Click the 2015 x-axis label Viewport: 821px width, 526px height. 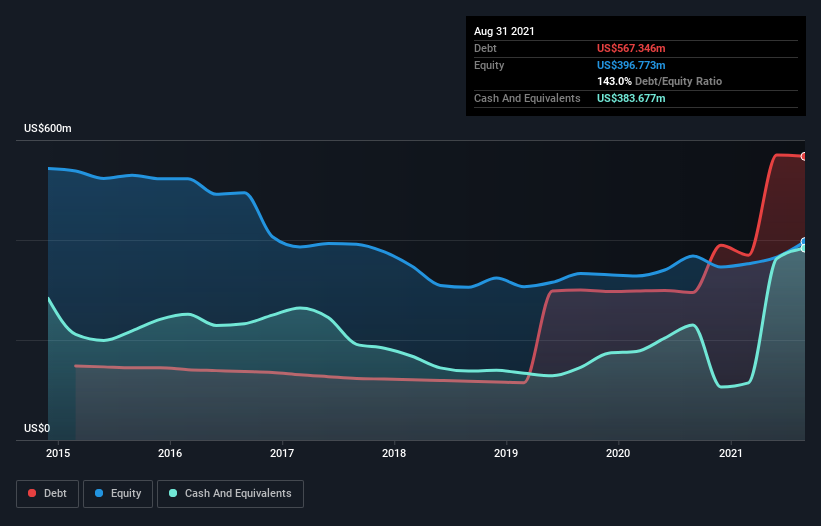click(x=58, y=453)
